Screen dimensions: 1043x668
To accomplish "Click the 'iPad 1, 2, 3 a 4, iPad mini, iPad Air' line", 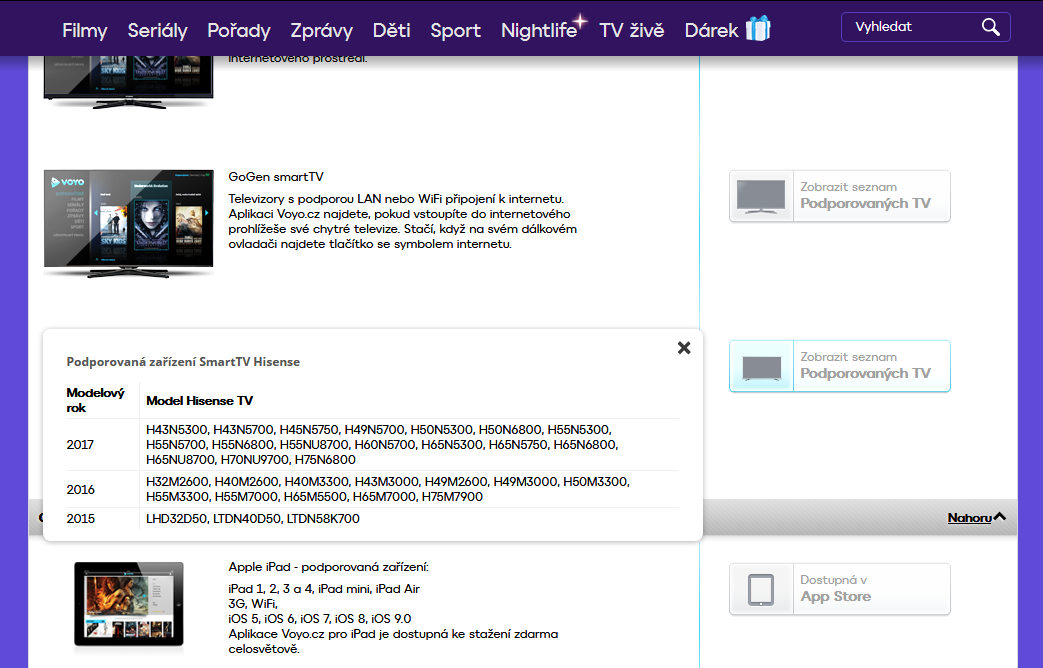I will click(x=324, y=589).
